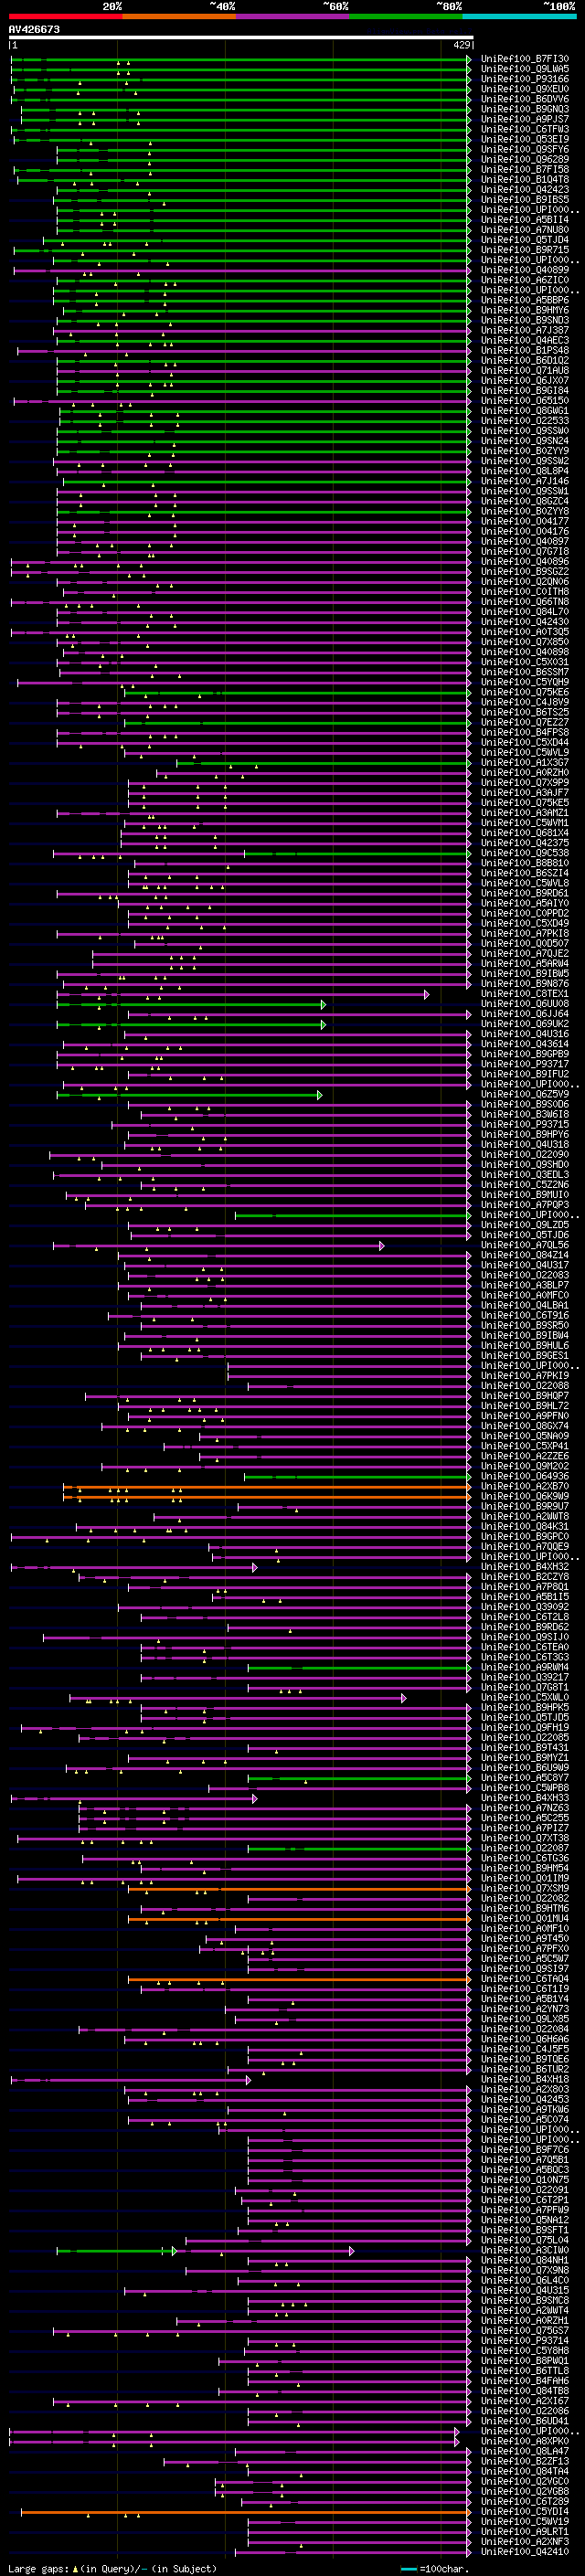The width and height of the screenshot is (585, 2576).
Task: Select hit UniRef100_A7QL56
Action: tap(525, 1245)
